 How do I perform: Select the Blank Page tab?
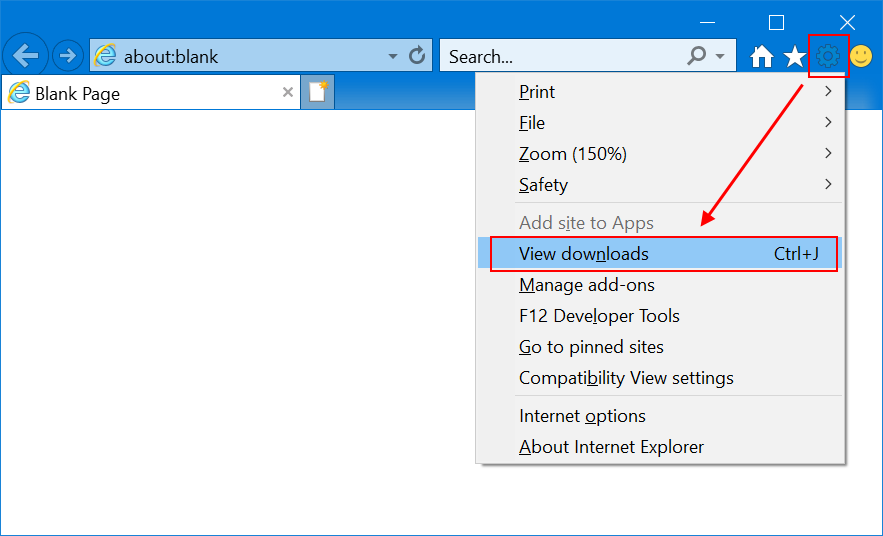coord(150,92)
